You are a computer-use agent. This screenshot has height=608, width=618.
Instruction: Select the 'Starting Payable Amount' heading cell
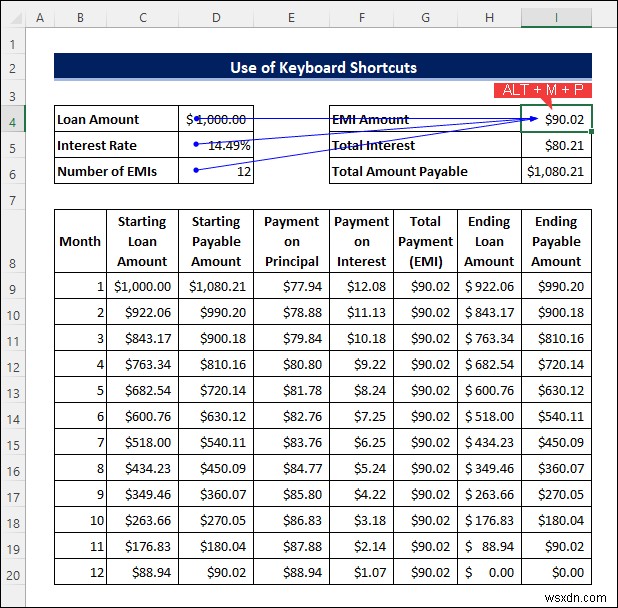pos(216,241)
